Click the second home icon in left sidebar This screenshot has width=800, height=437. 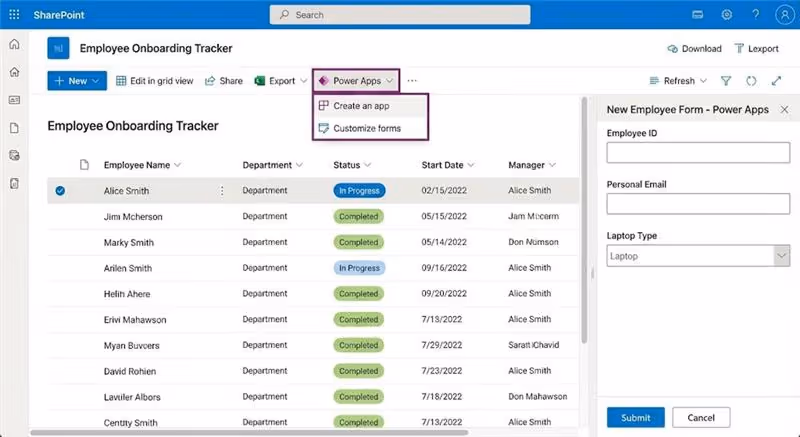click(14, 72)
